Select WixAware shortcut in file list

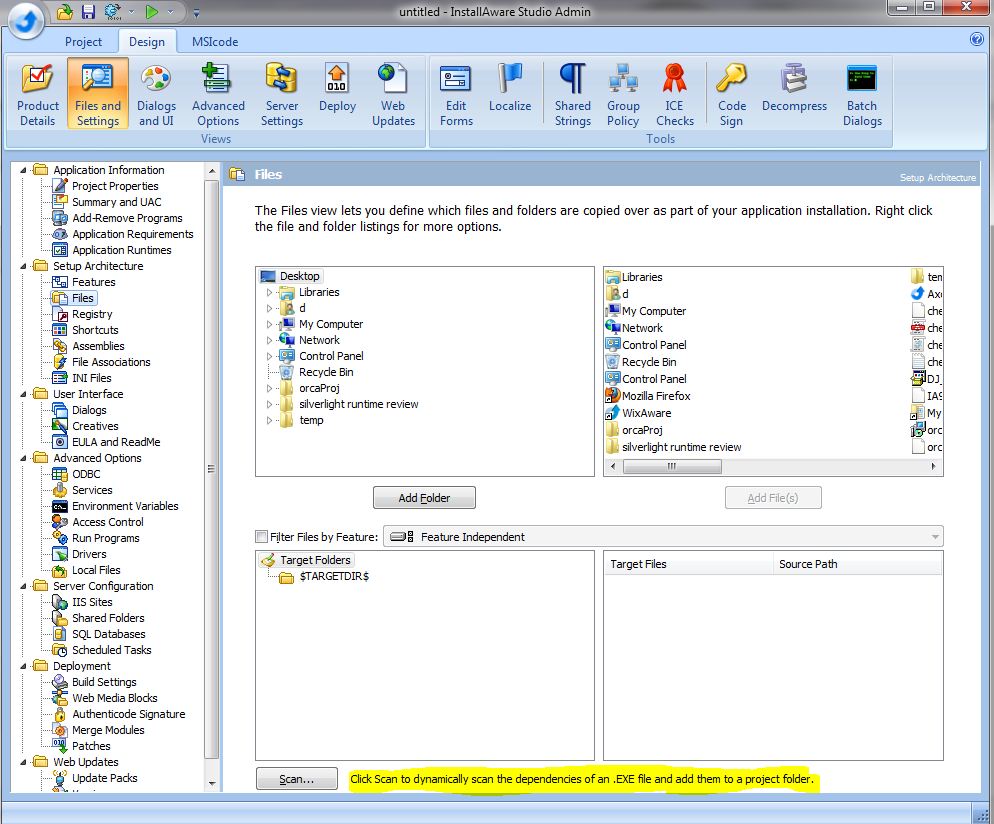click(x=639, y=413)
